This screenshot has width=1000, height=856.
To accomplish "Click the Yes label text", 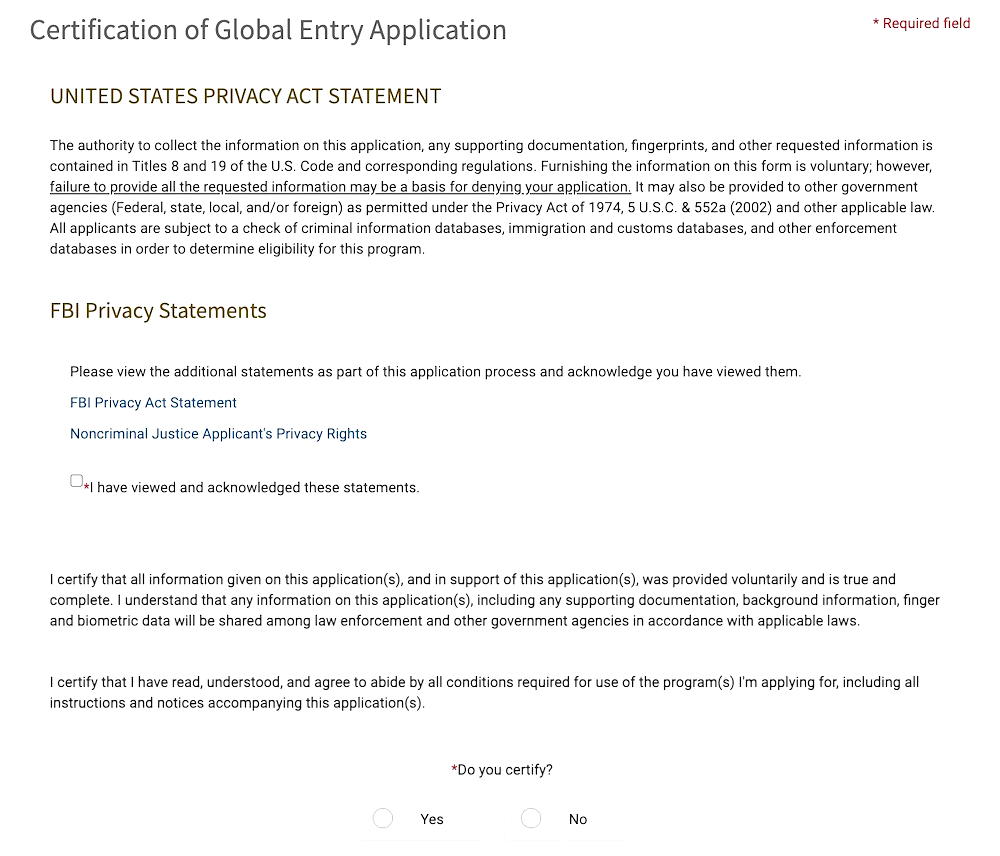I will pos(431,819).
